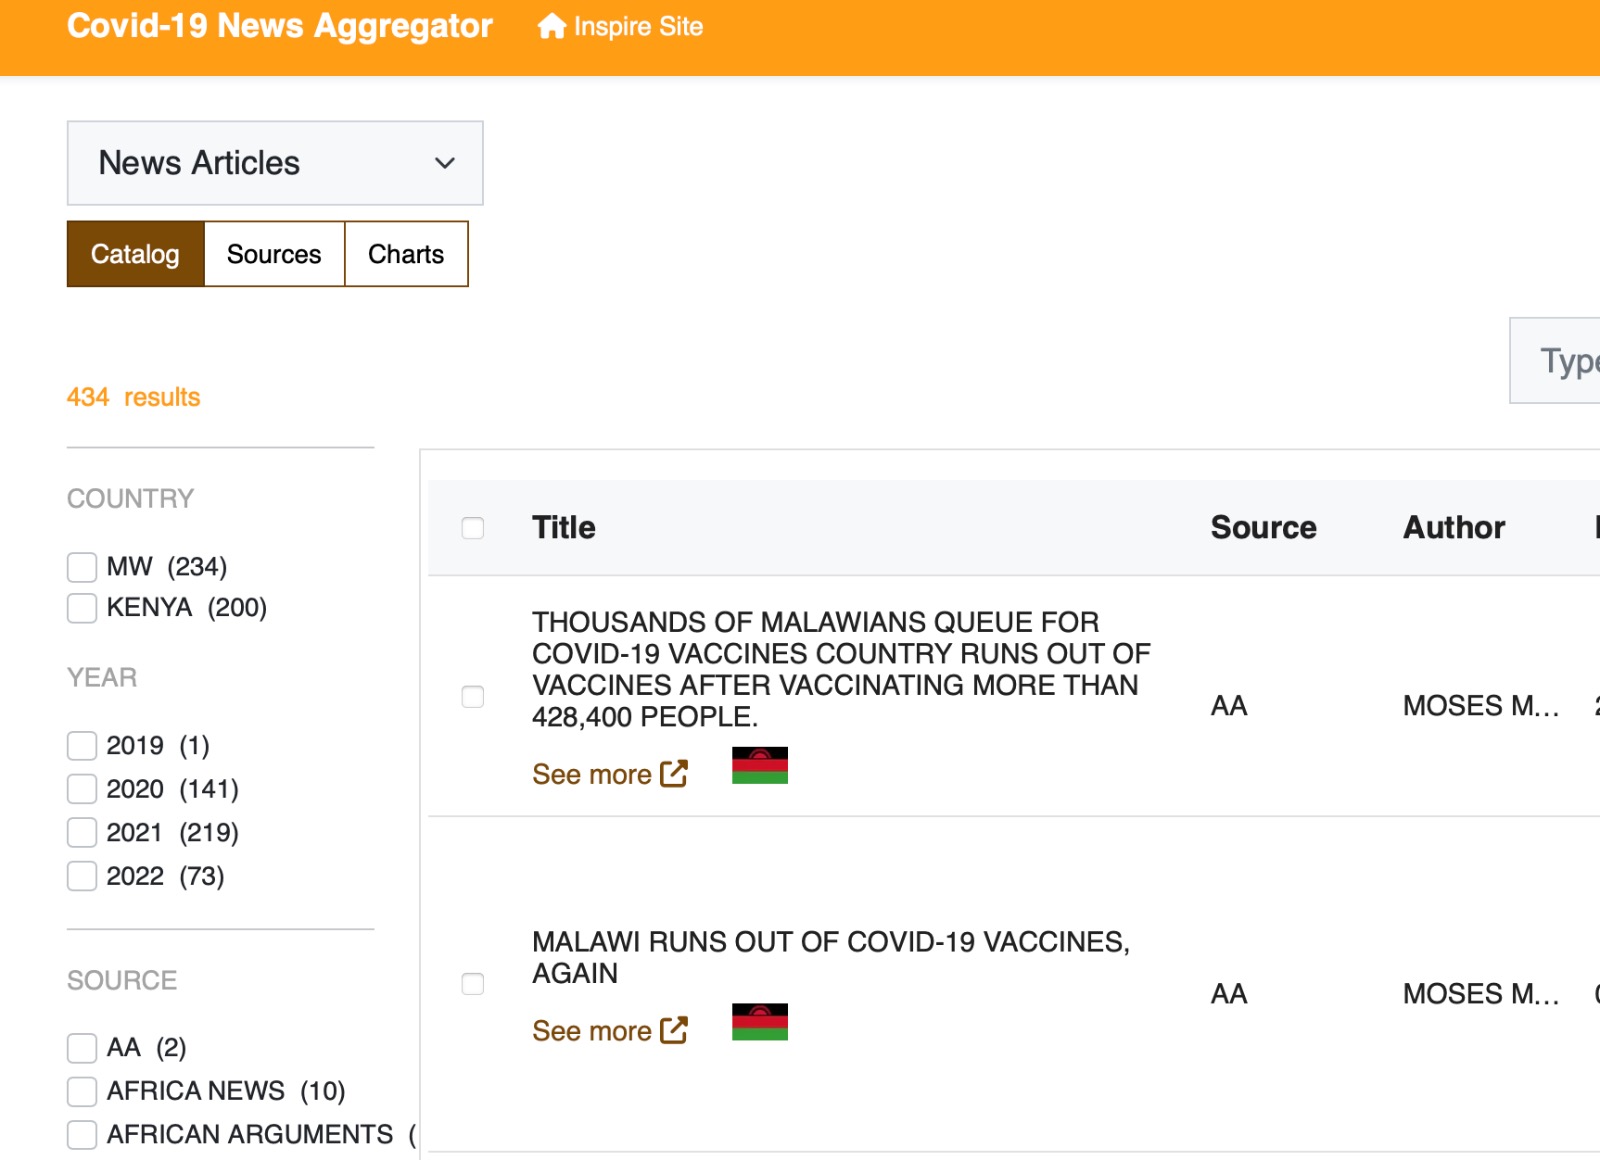Check the AFRICA NEWS source filter
This screenshot has height=1160, width=1600.
(x=82, y=1091)
